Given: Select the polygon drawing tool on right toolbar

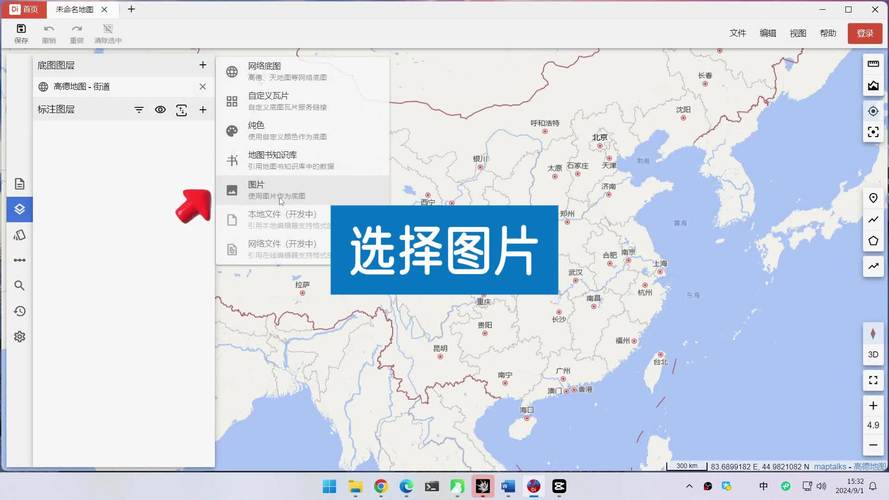Looking at the screenshot, I should coord(873,241).
